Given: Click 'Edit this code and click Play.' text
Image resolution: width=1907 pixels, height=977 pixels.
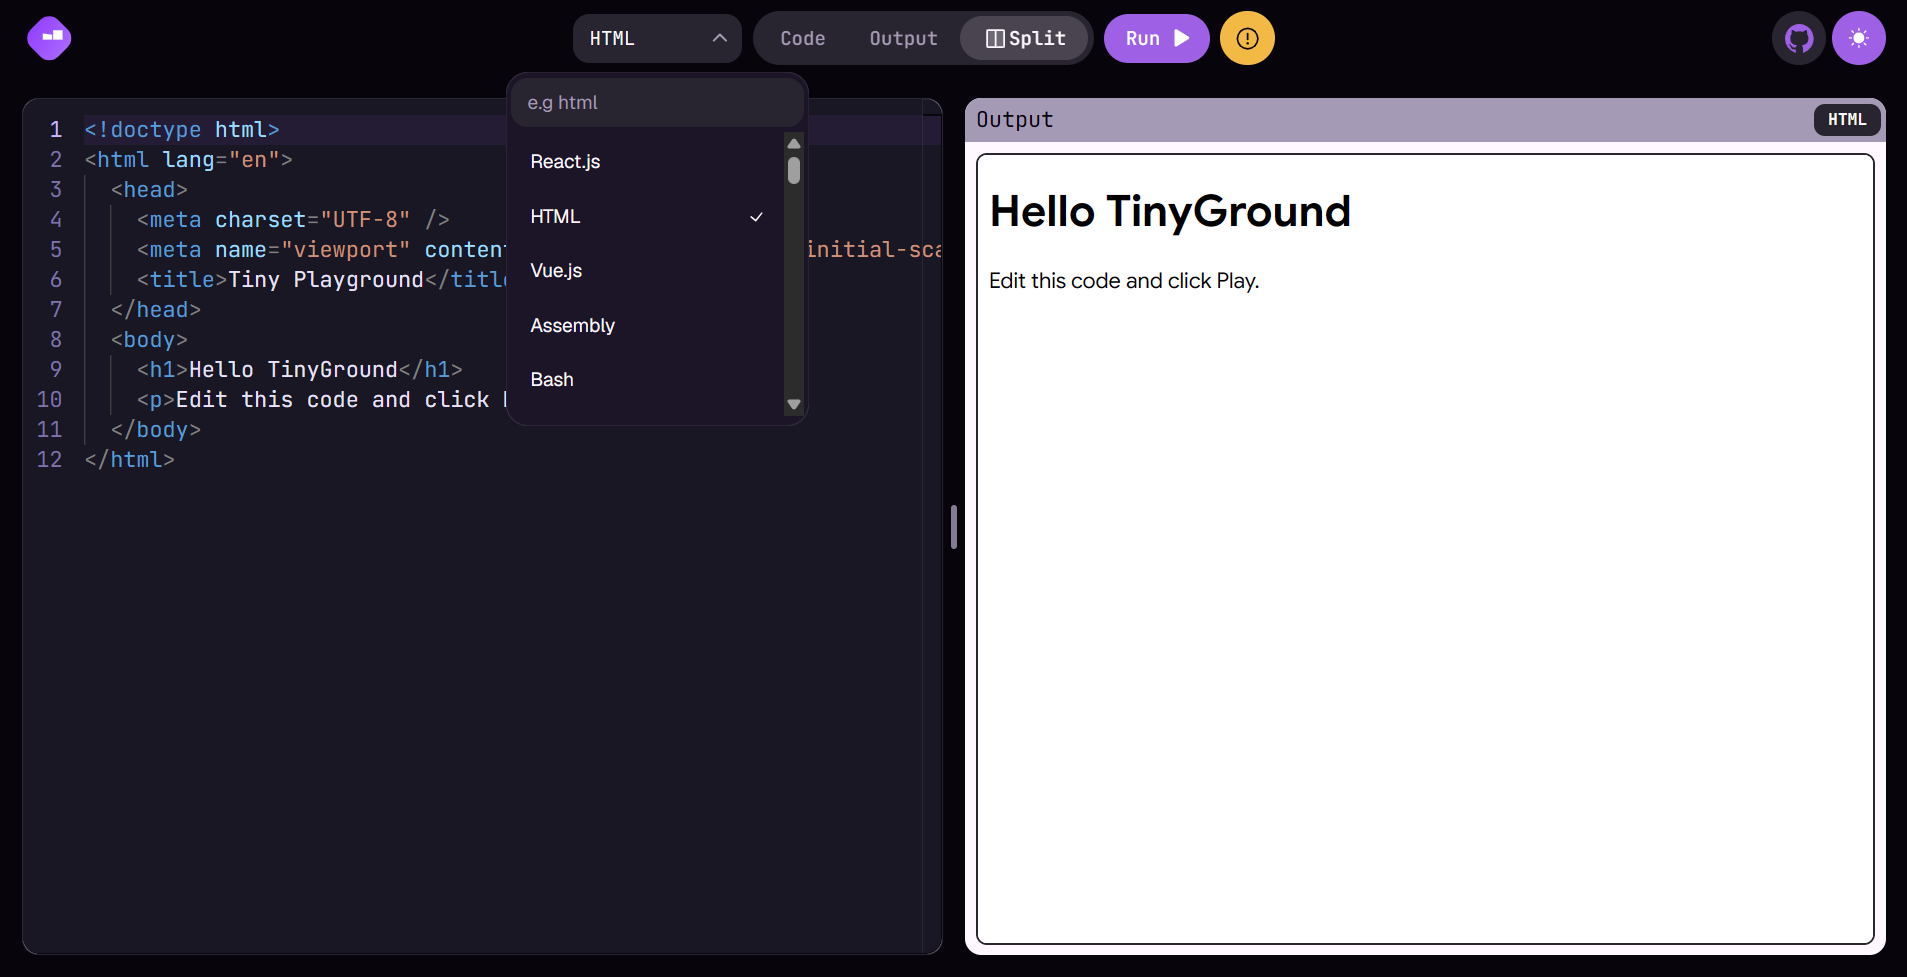Looking at the screenshot, I should (1124, 281).
